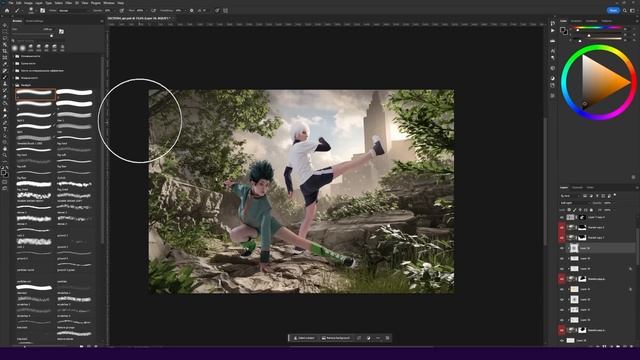Select the Crop tool

coord(5,51)
